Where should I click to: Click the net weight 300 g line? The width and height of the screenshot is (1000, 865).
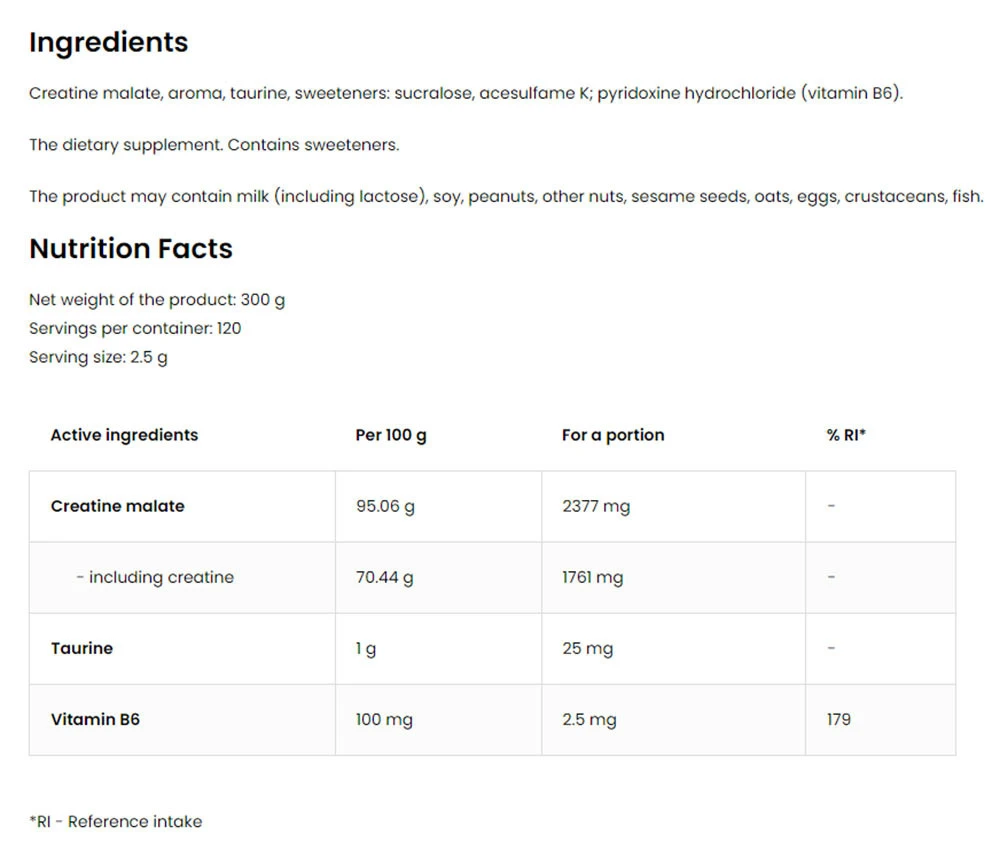(157, 300)
